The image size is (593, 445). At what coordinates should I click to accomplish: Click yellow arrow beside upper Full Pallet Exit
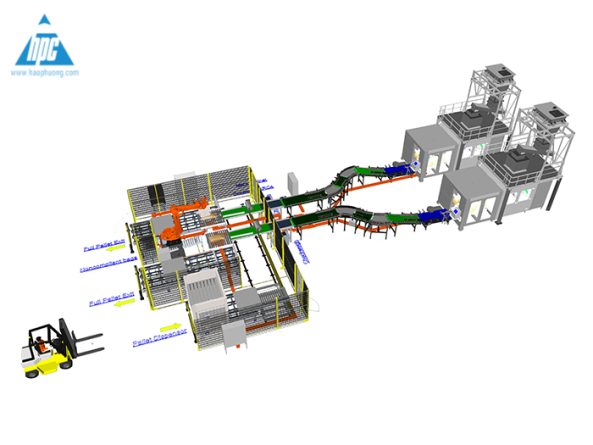(x=115, y=249)
